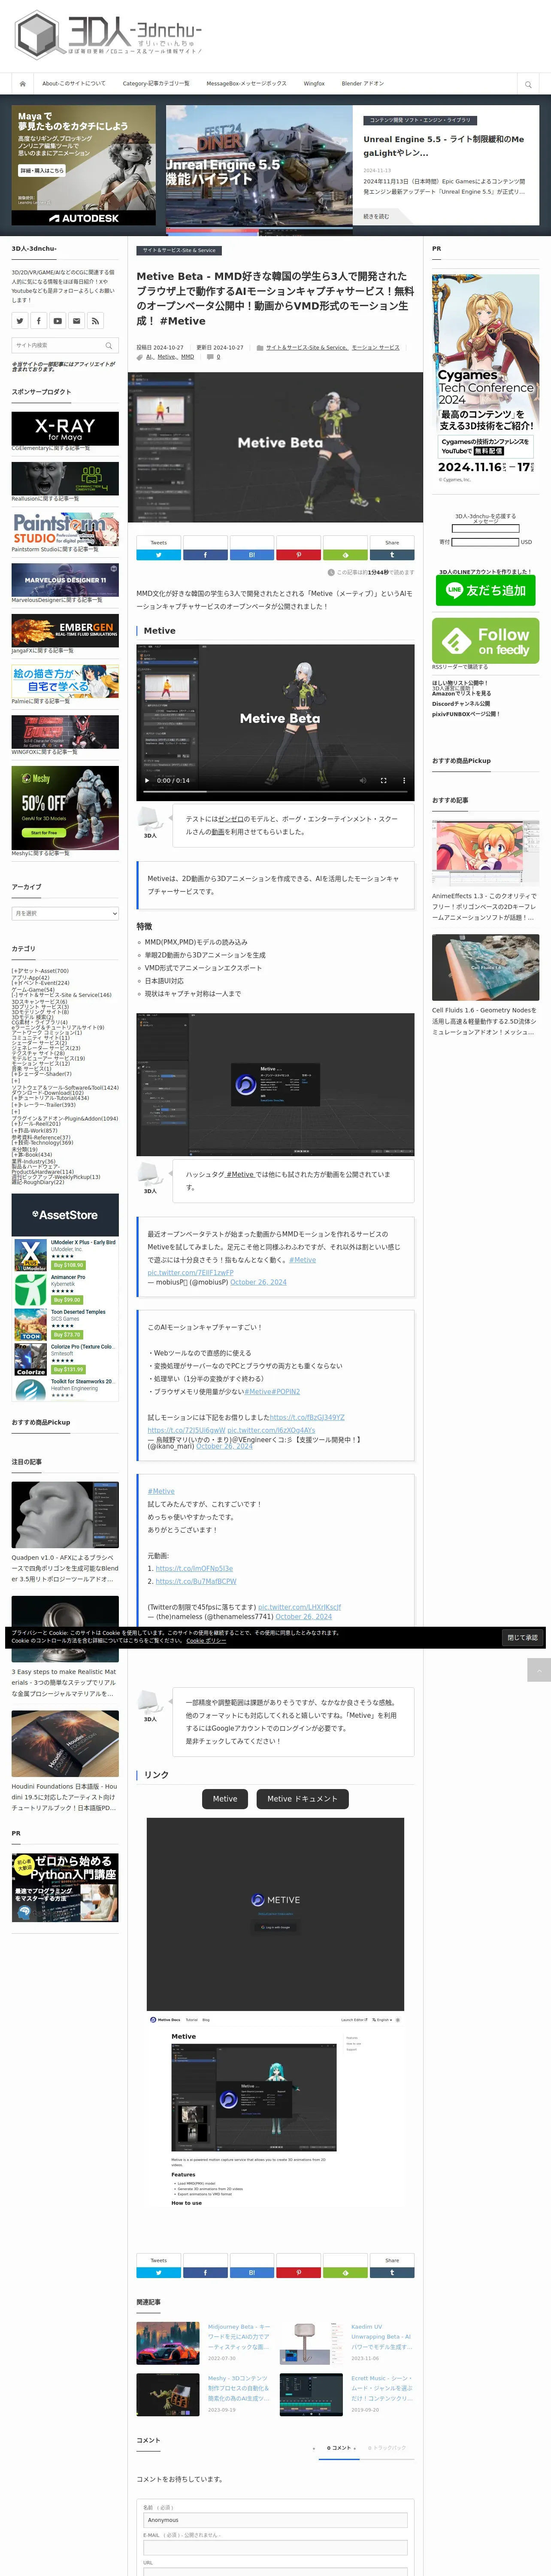Click the 3D人 site logo in header

point(108,35)
